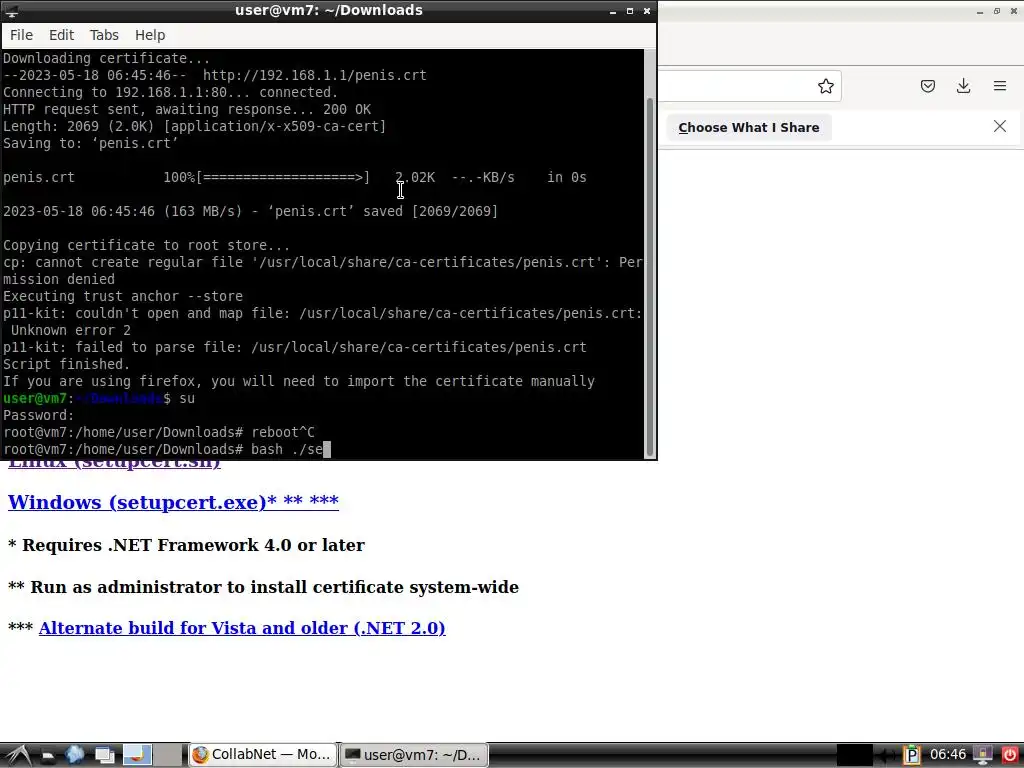Screen dimensions: 1024x768
Task: Close the Firefox window
Action: click(x=1014, y=12)
